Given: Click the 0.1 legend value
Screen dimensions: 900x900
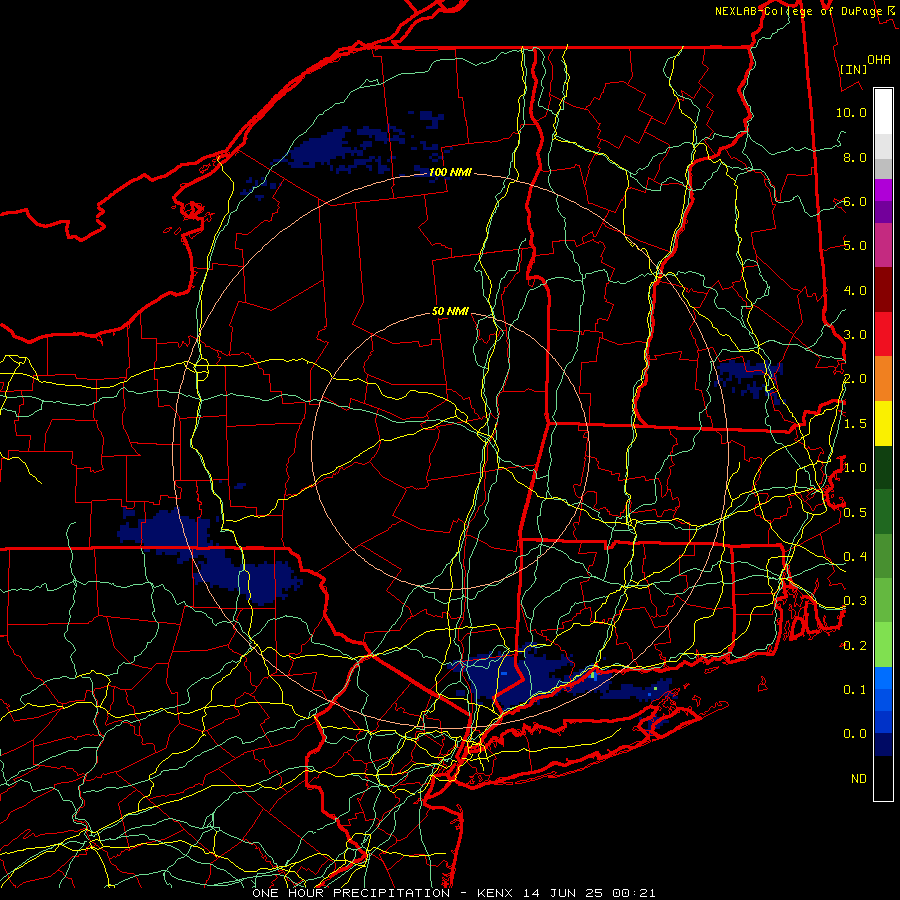Looking at the screenshot, I should (x=855, y=690).
